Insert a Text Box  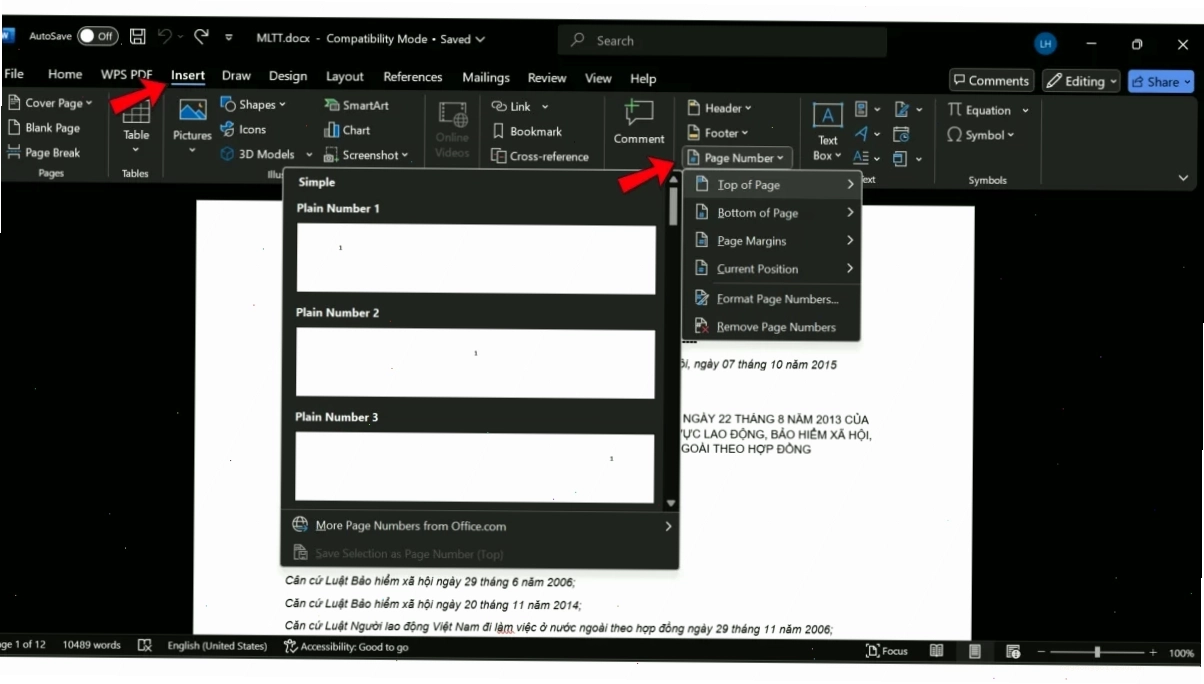827,132
